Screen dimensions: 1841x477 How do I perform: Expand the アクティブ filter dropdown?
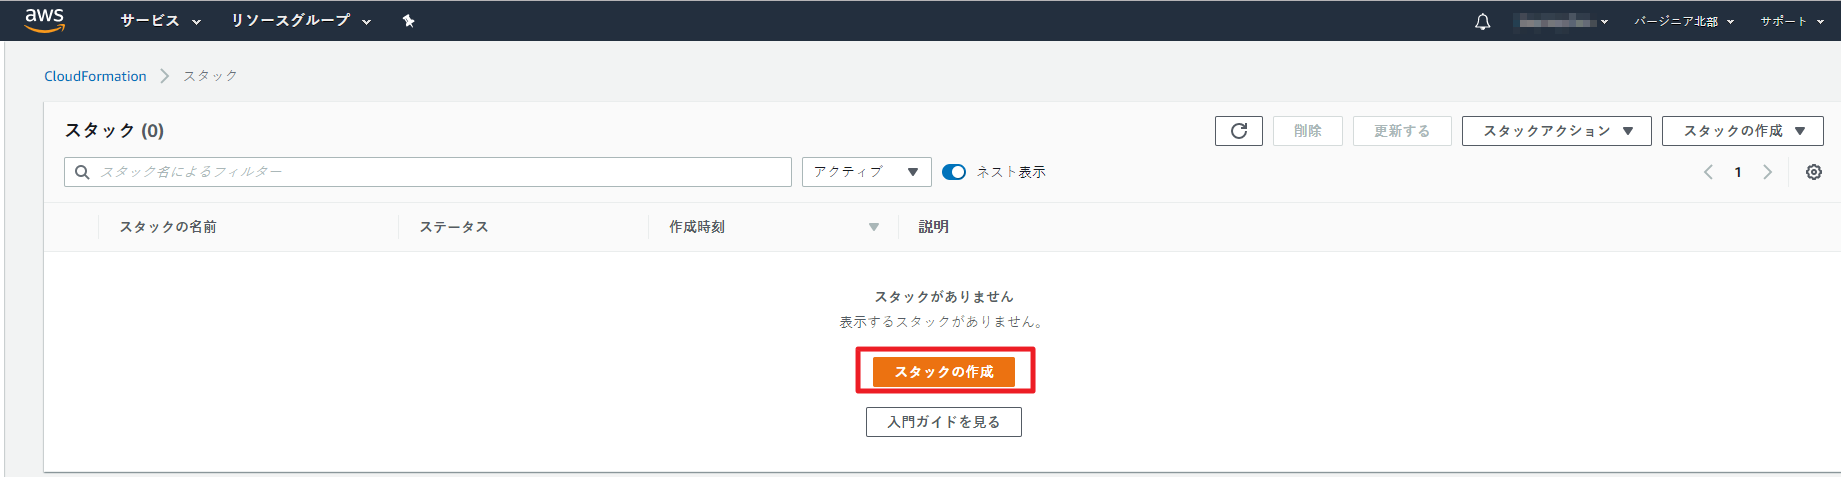click(866, 172)
